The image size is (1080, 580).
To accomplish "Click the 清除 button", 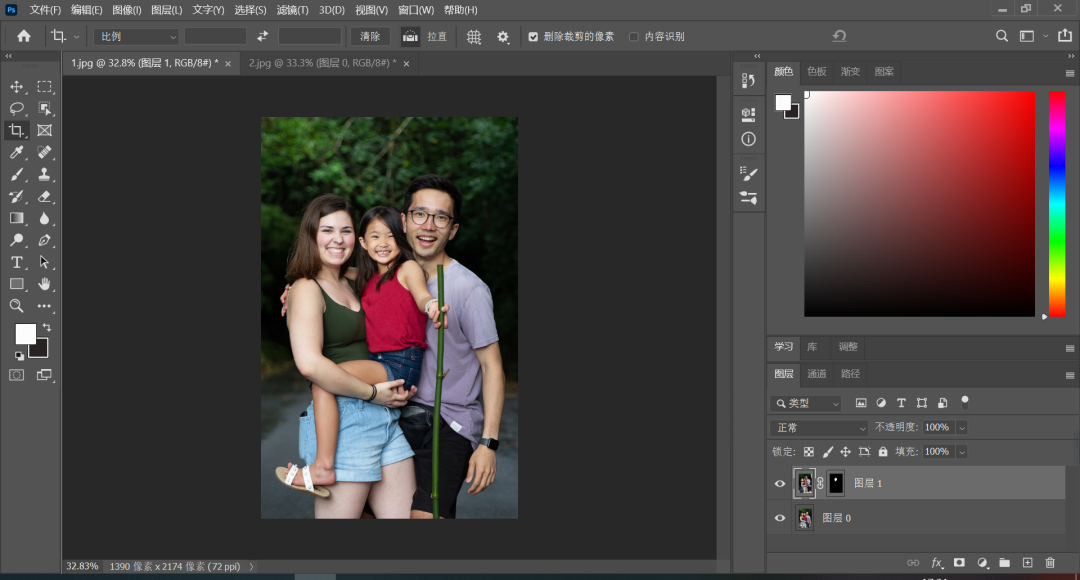I will [x=370, y=37].
